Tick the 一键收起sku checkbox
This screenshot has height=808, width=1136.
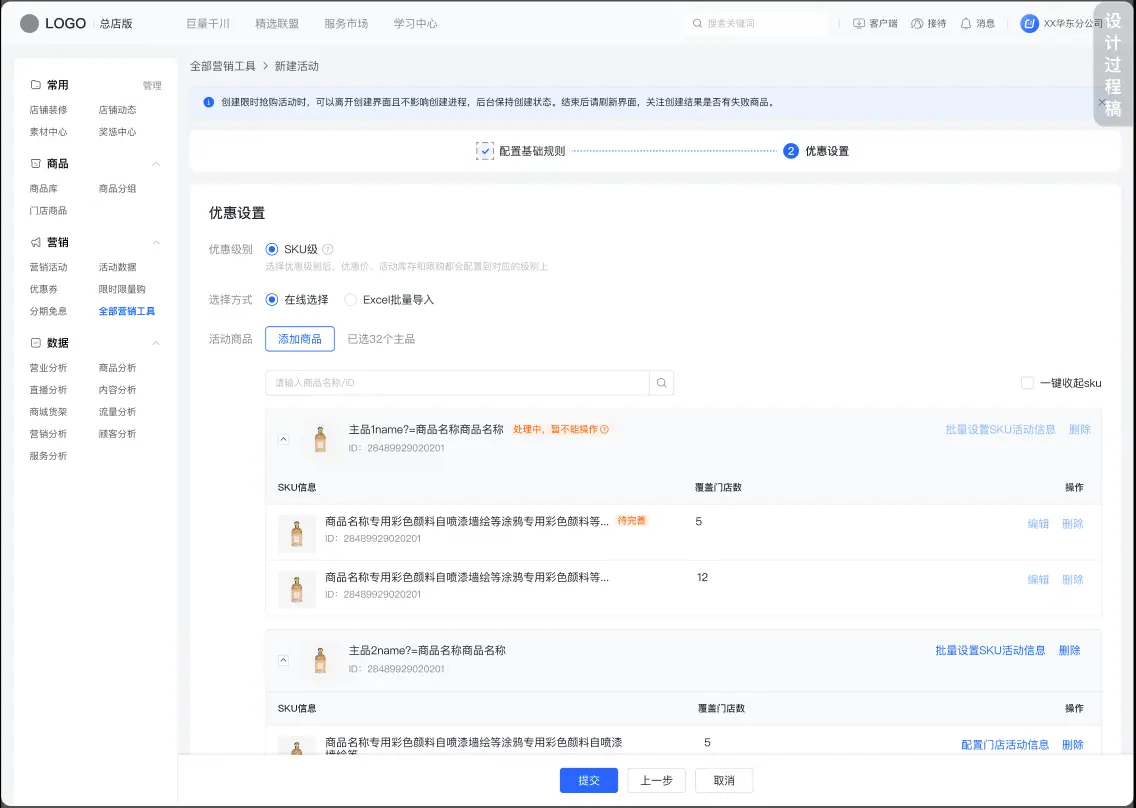[x=1027, y=383]
